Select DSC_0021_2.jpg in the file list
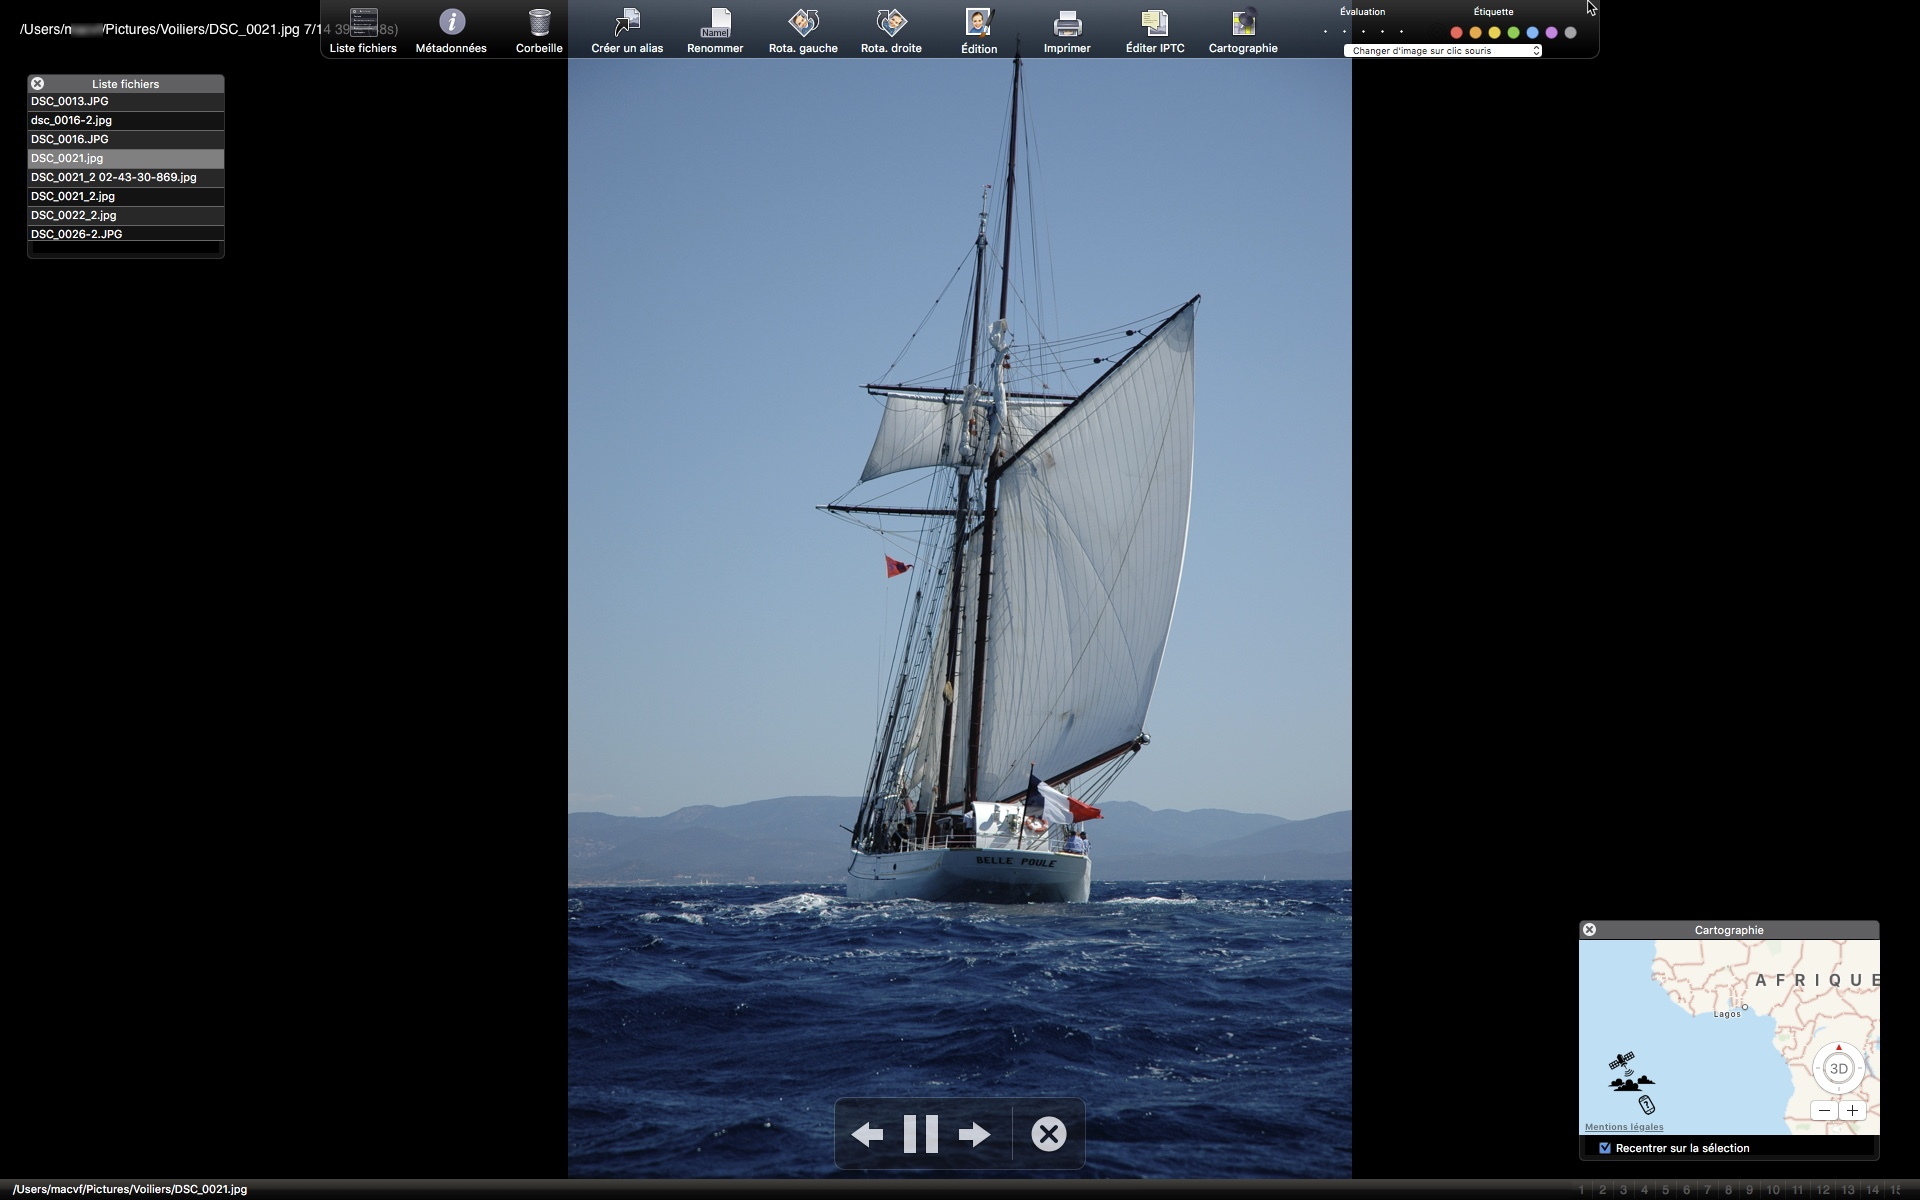 pos(125,196)
